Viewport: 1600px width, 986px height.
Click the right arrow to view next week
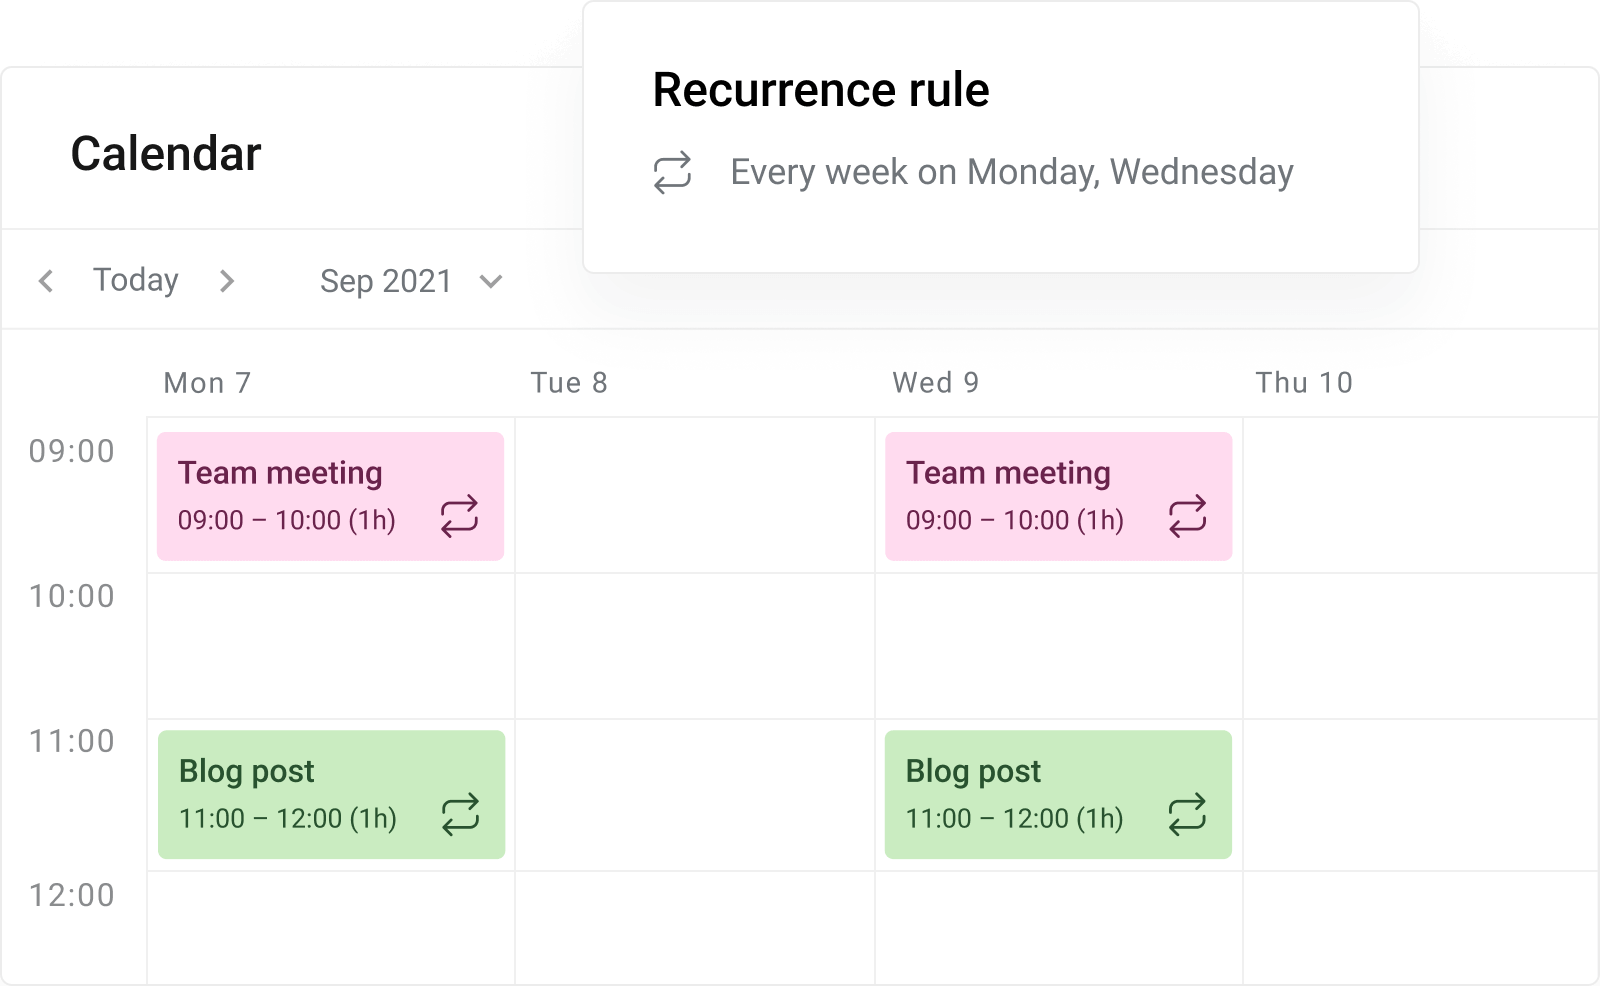pyautogui.click(x=228, y=281)
